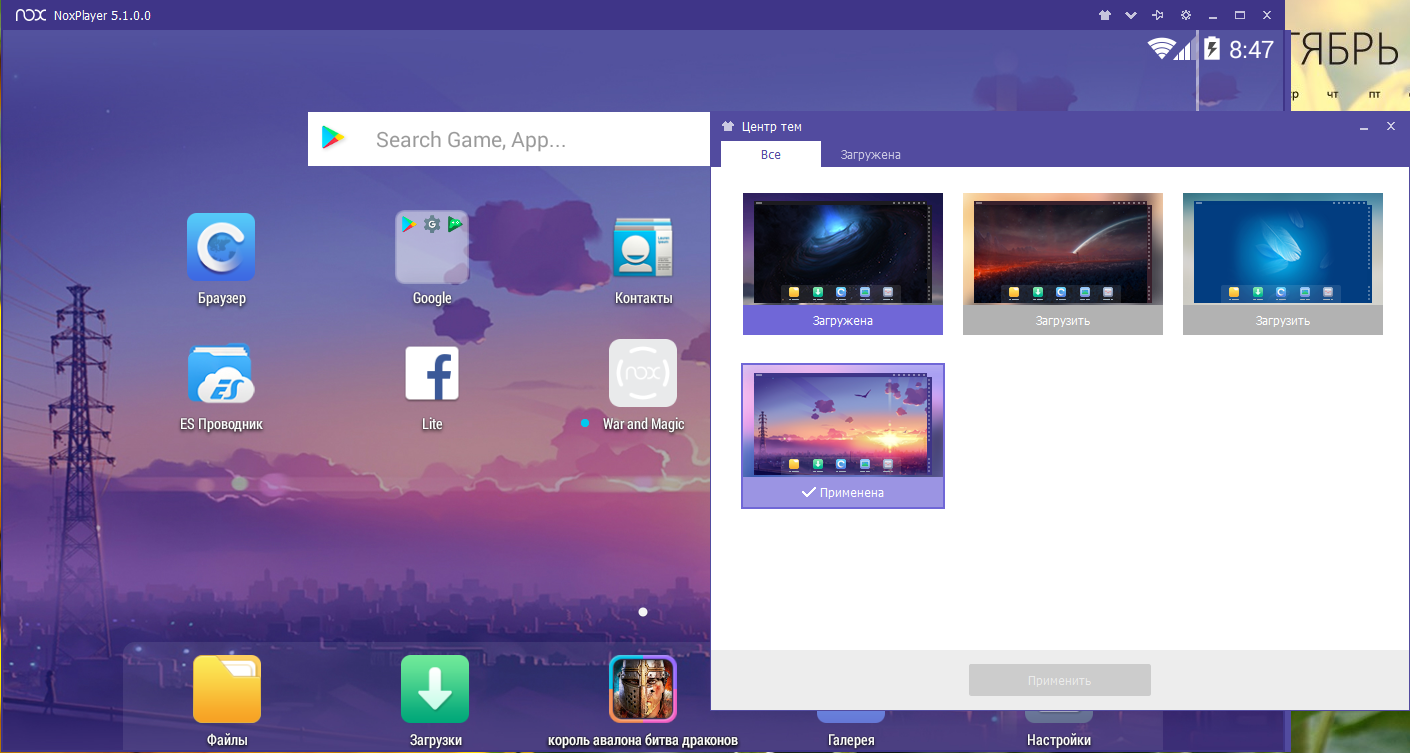Click the pin window icon in title bar
Screen dimensions: 1410x753
(1158, 15)
